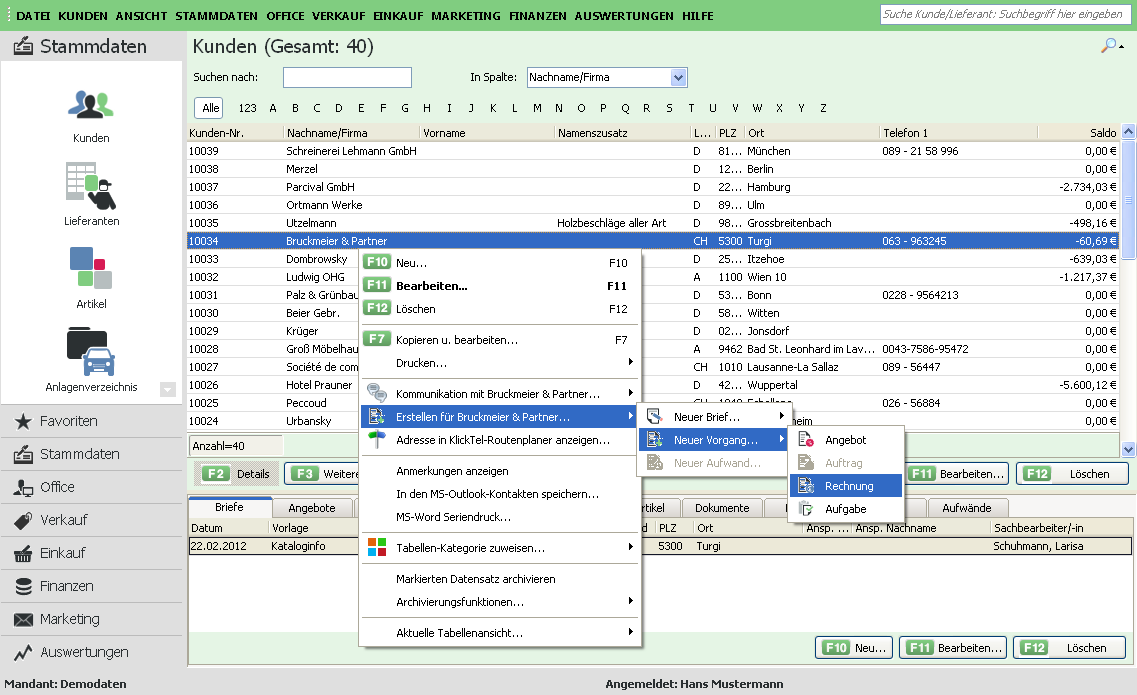Select Aufgabe from the submenu

[x=845, y=509]
